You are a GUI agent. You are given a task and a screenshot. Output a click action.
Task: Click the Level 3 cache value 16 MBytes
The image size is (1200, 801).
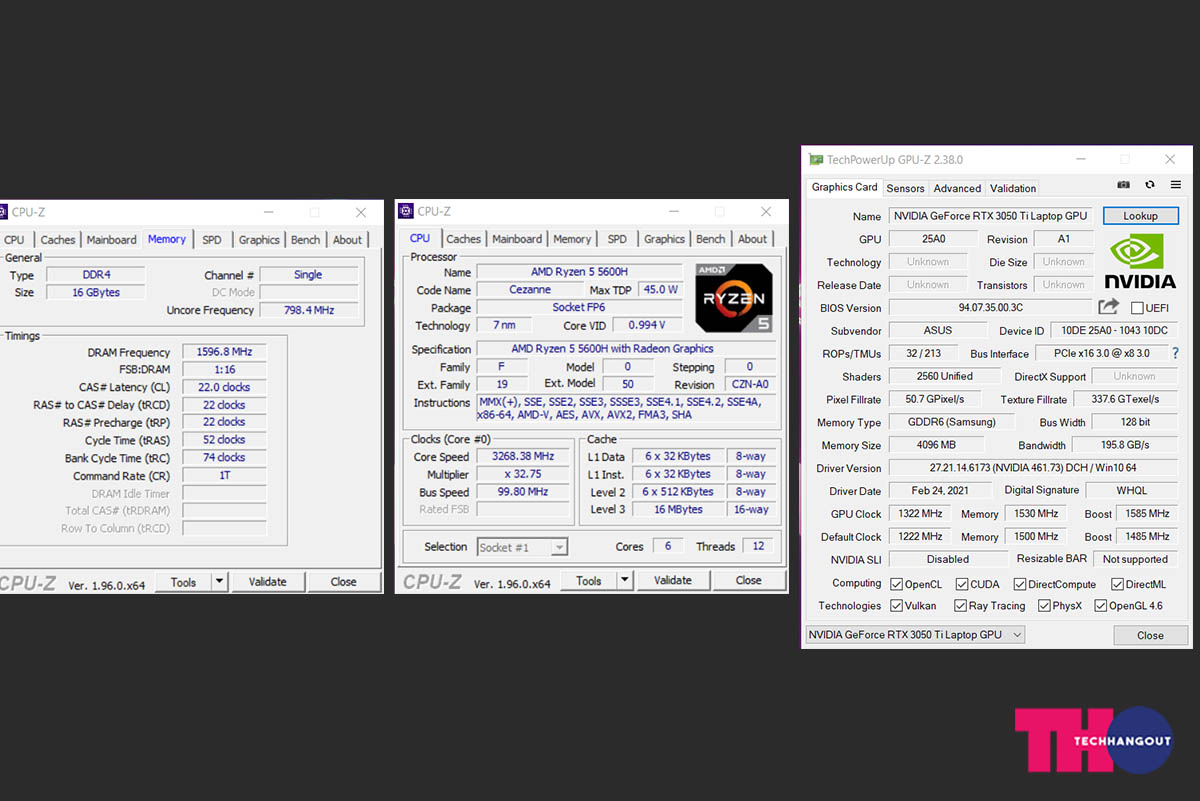(679, 510)
